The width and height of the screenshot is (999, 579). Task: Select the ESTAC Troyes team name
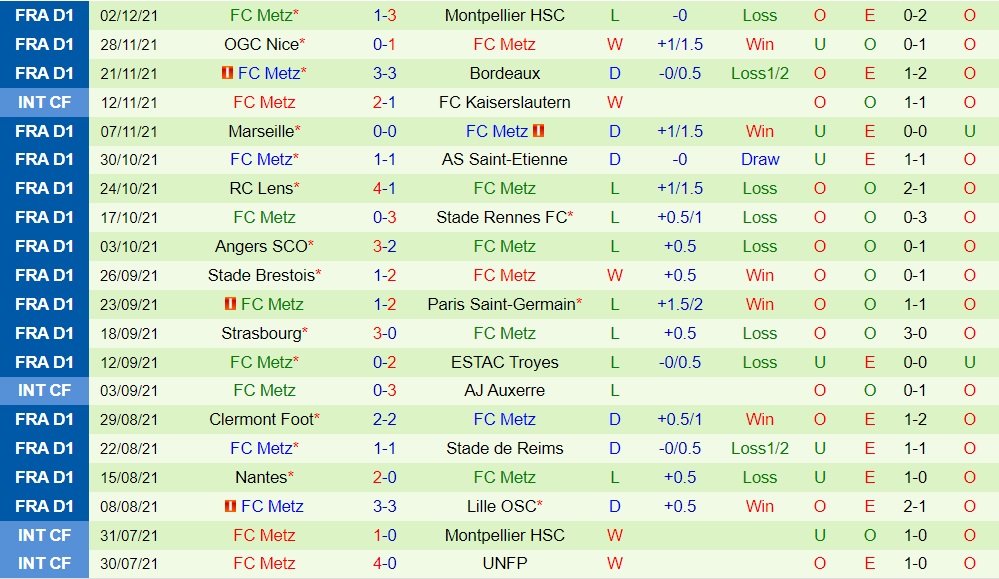[504, 362]
